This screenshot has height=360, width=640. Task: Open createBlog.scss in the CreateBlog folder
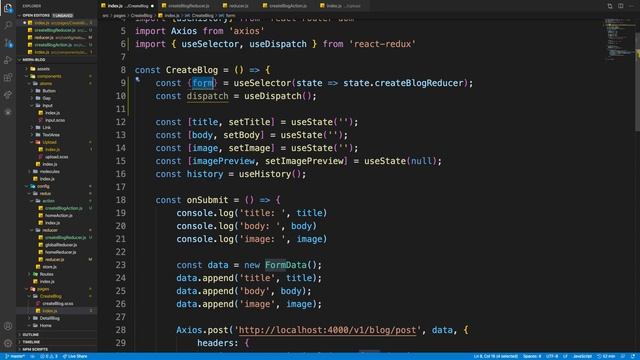58,304
